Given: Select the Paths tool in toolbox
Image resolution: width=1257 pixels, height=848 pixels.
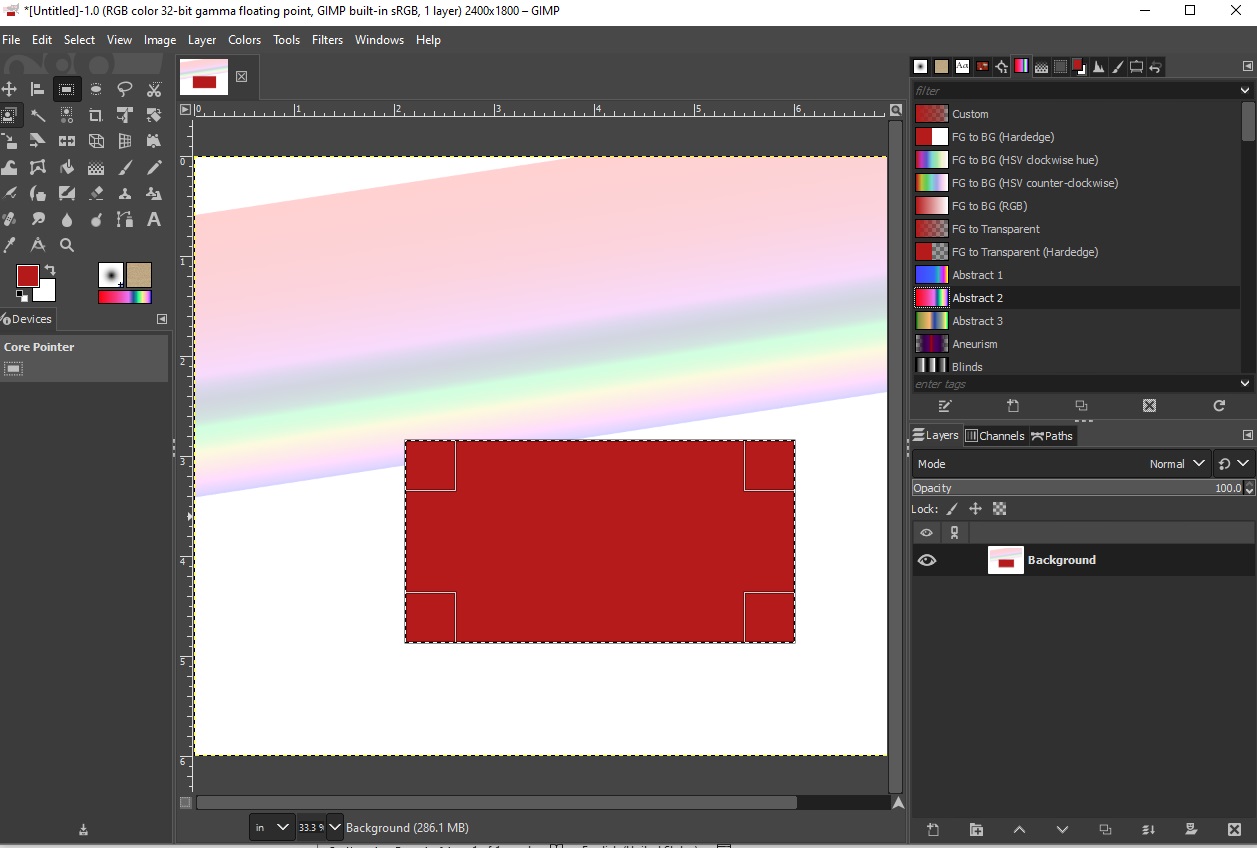Looking at the screenshot, I should pos(125,219).
